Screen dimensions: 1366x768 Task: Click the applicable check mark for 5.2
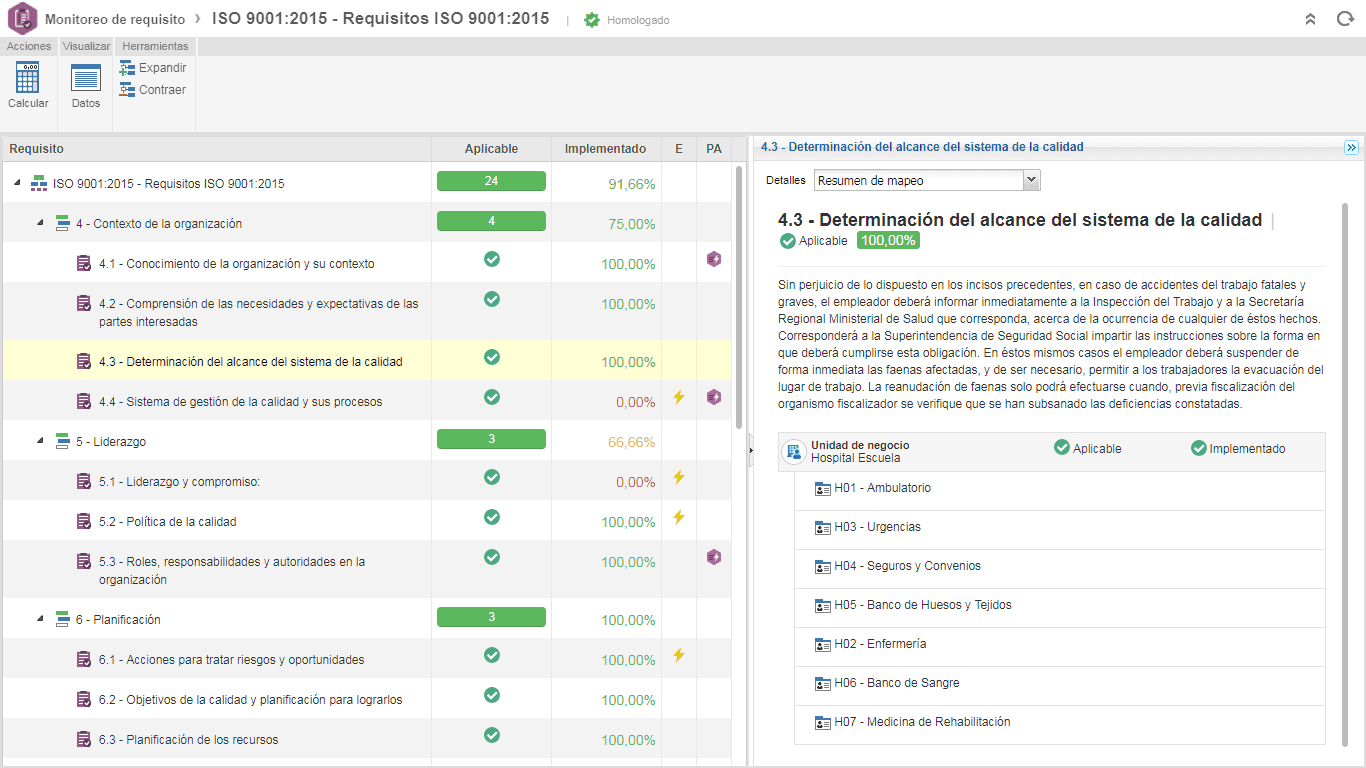(x=491, y=517)
